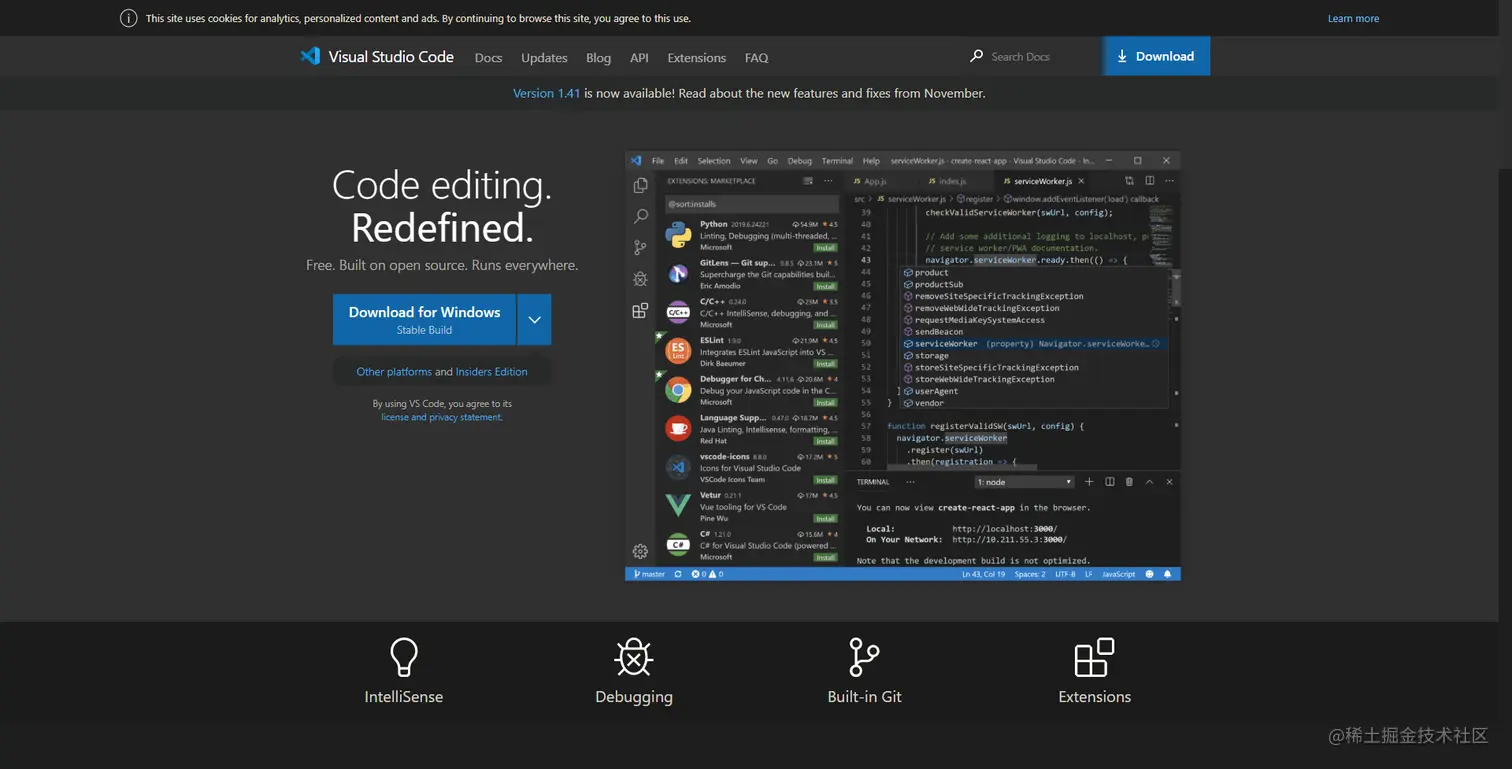Click Extensions icon in screenshot activity bar
The height and width of the screenshot is (769, 1512).
(x=640, y=310)
